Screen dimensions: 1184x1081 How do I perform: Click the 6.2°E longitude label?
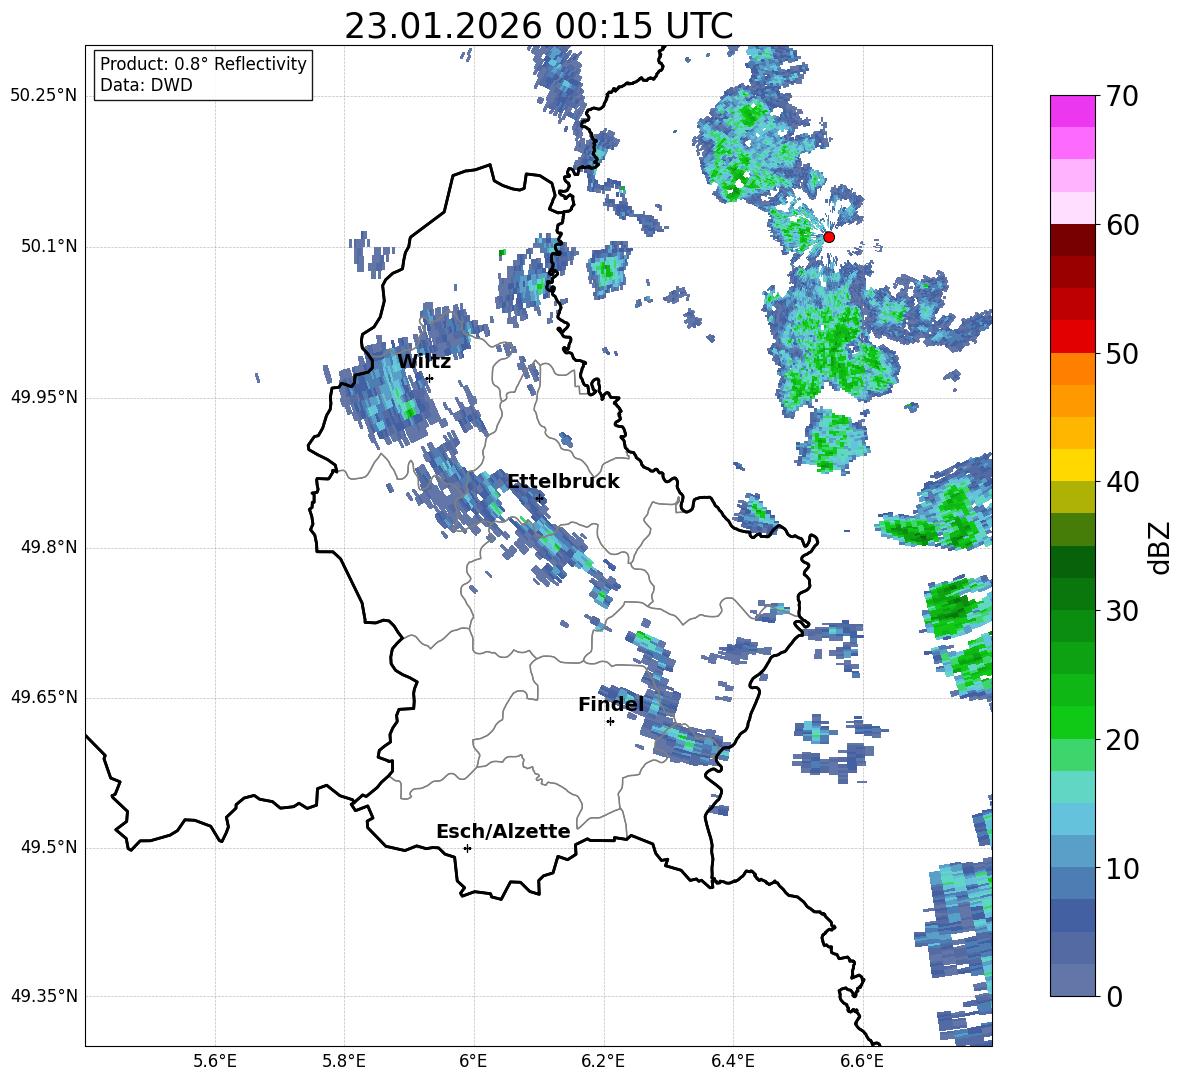[603, 1061]
